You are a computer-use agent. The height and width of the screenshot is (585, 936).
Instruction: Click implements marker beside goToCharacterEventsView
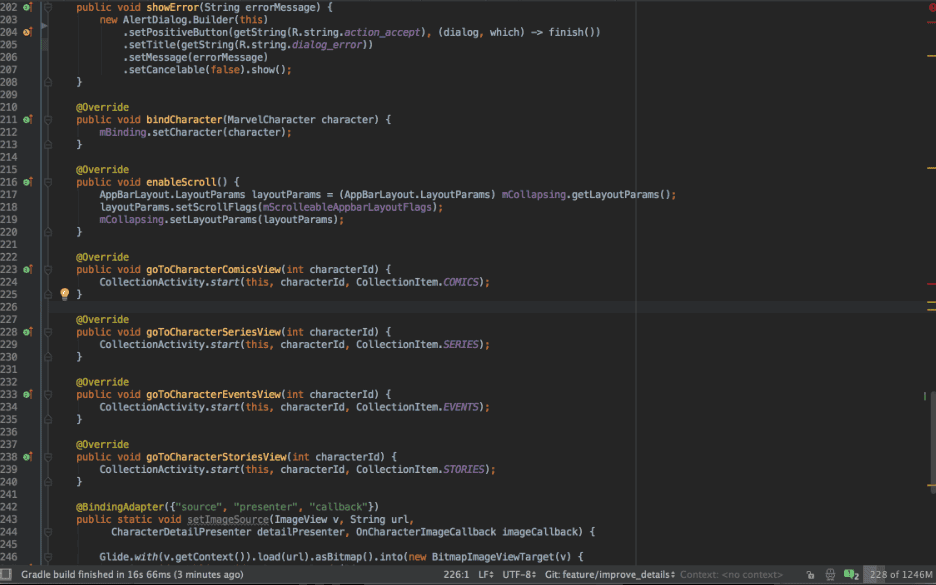point(27,395)
